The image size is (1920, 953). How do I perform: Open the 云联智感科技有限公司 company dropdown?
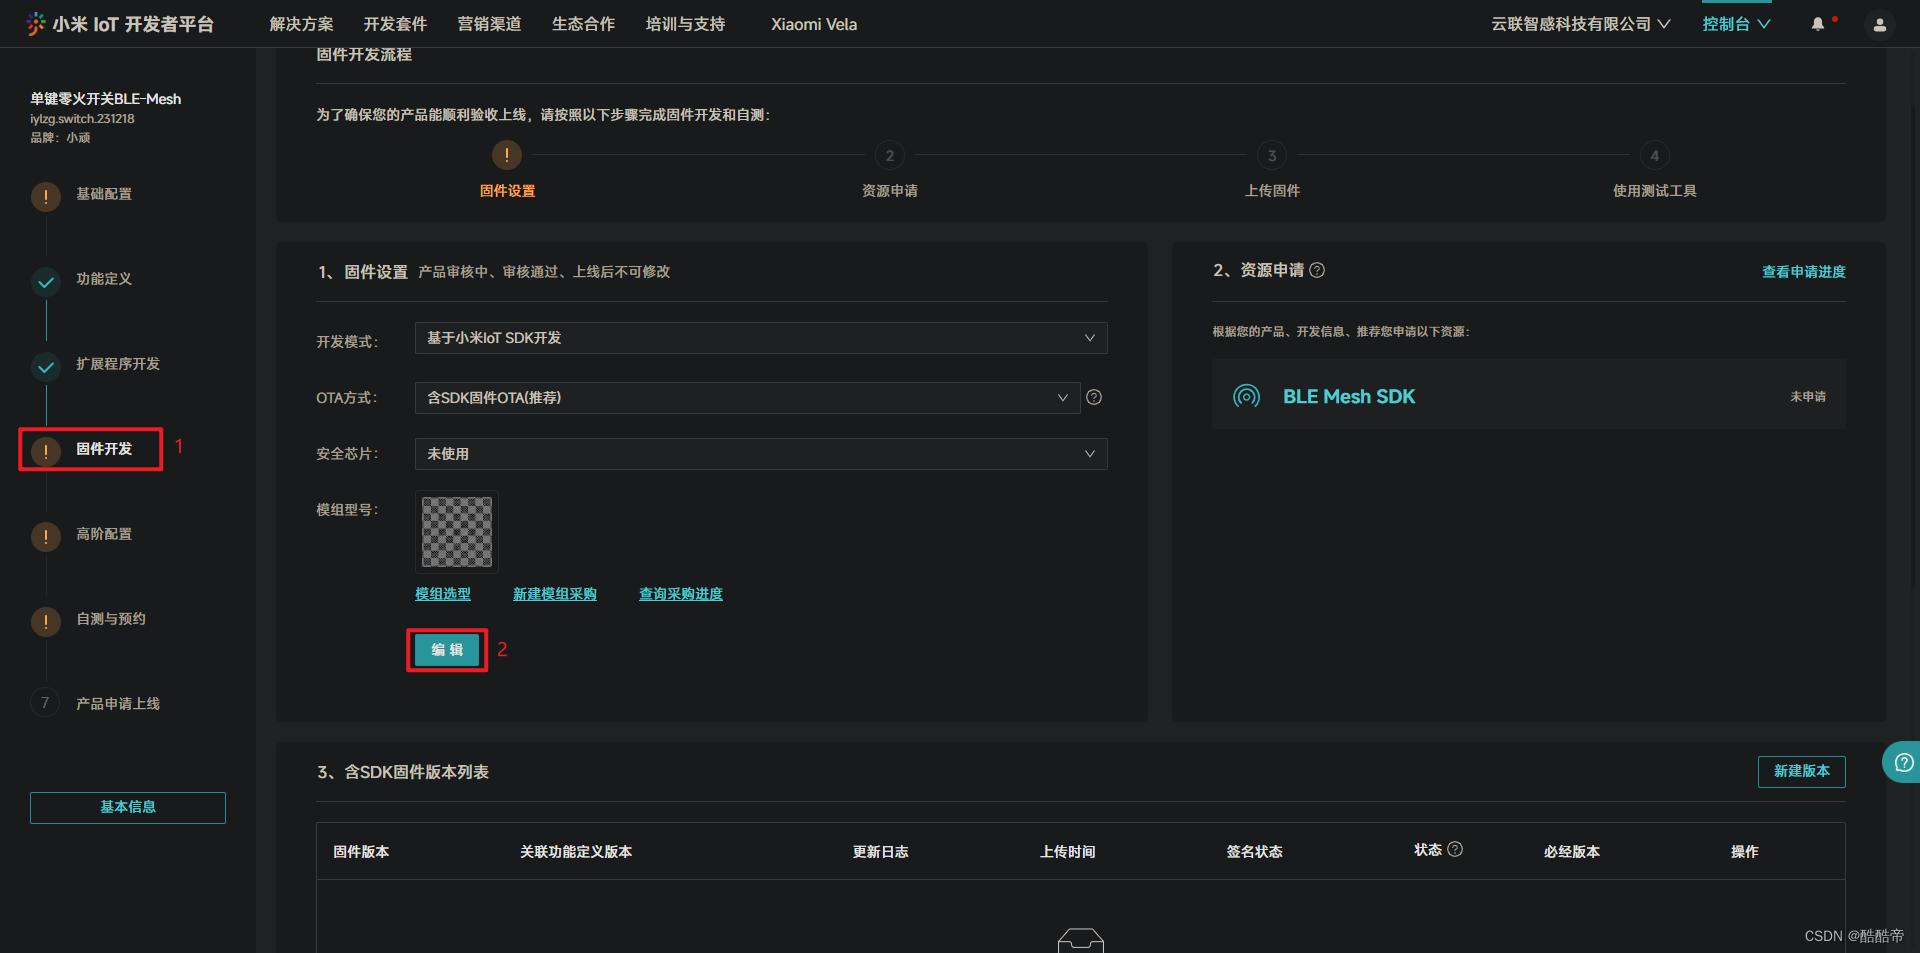(x=1580, y=24)
